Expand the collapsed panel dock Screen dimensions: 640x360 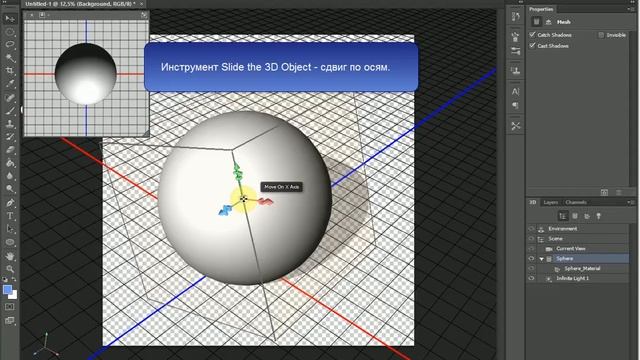tap(520, 2)
